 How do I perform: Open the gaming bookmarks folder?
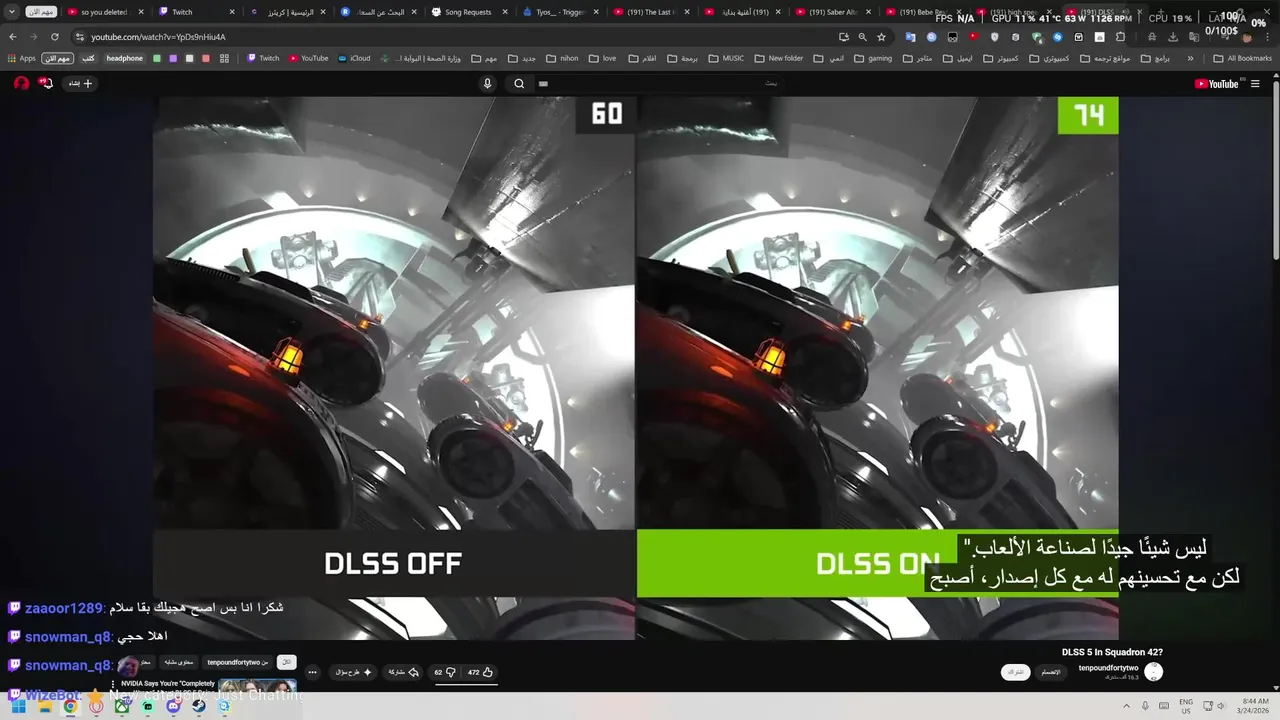(x=874, y=58)
